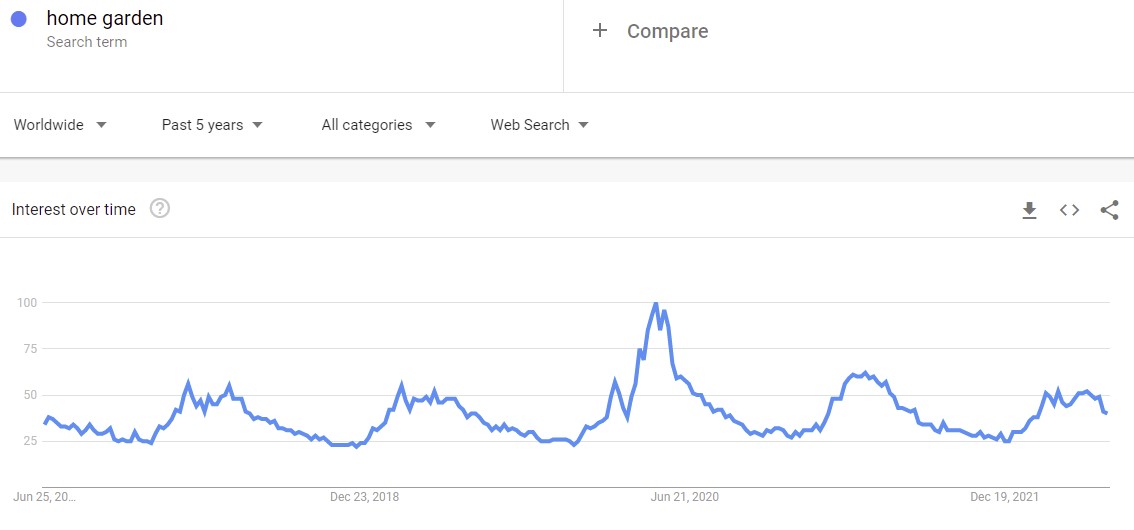Screen dimensions: 1134x530
Task: Click the 100 value axis label
Action: 26,302
